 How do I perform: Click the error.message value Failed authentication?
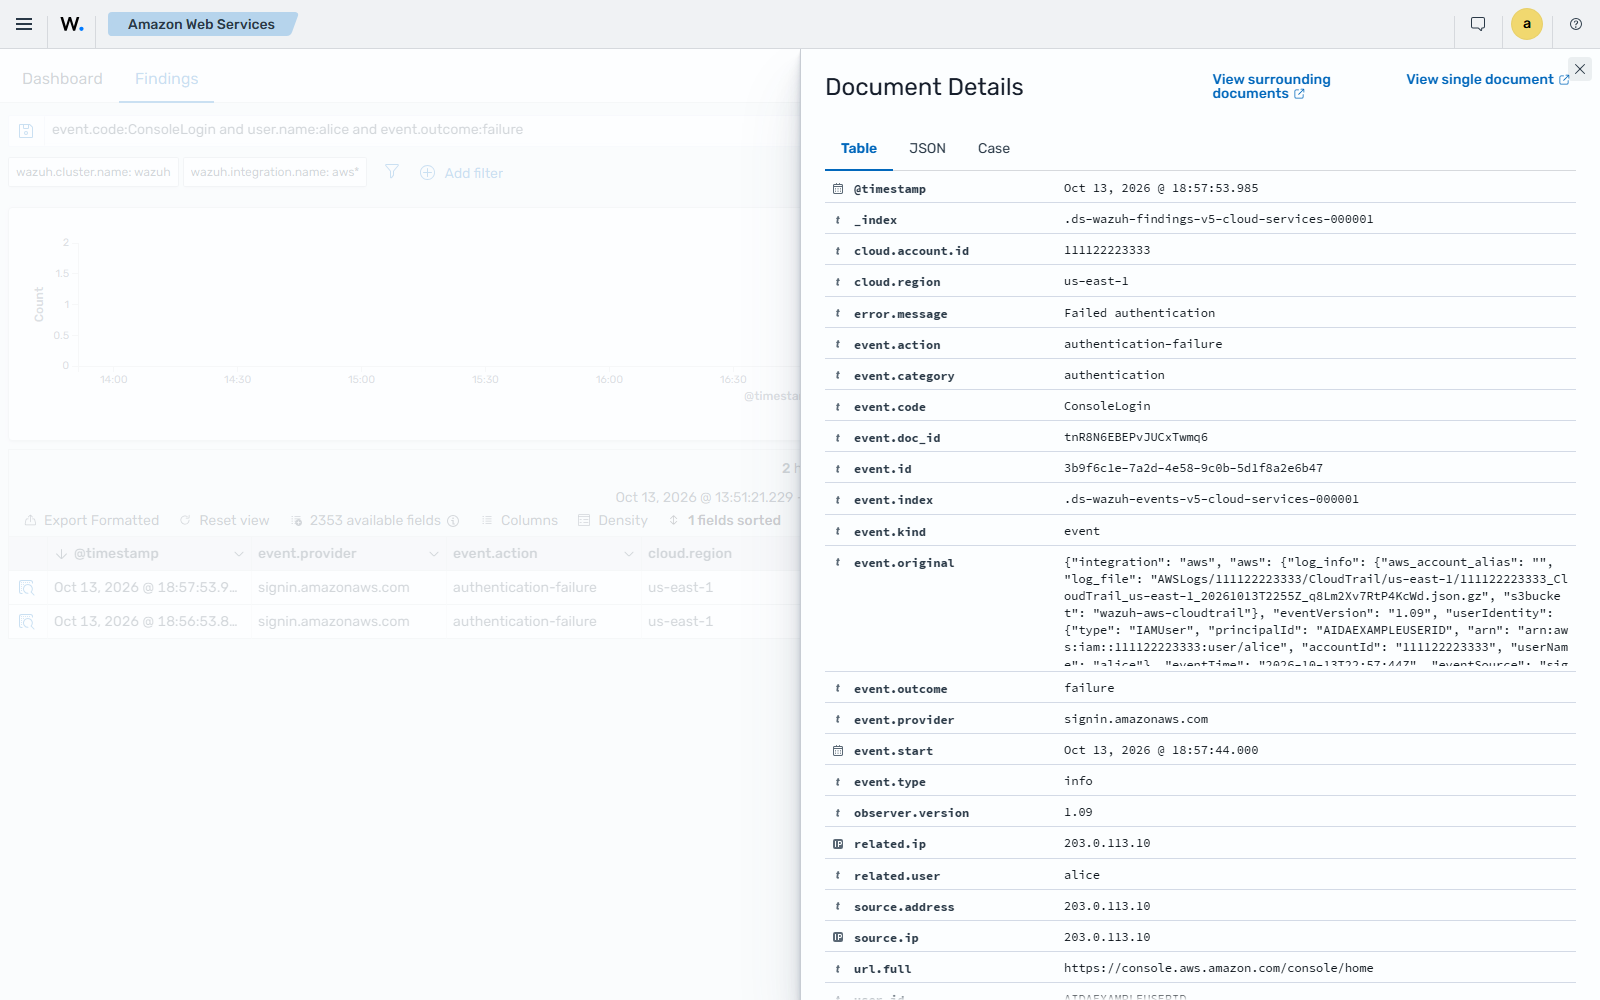tap(1139, 313)
